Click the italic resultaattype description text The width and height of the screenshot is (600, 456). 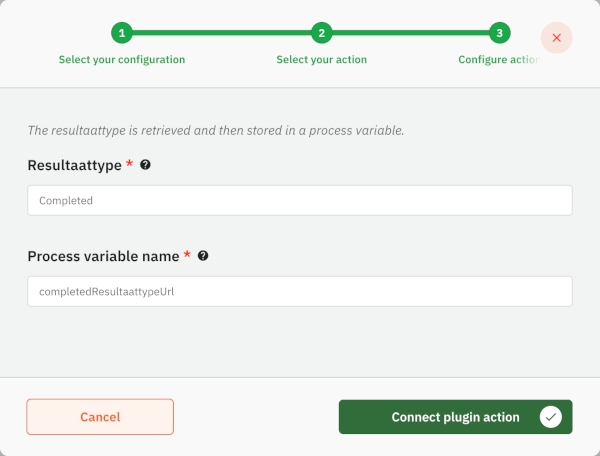(215, 130)
